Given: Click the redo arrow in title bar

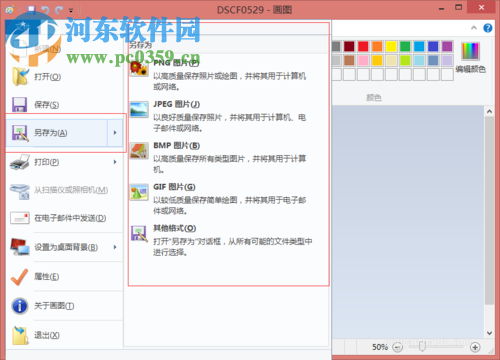Looking at the screenshot, I should click(59, 9).
